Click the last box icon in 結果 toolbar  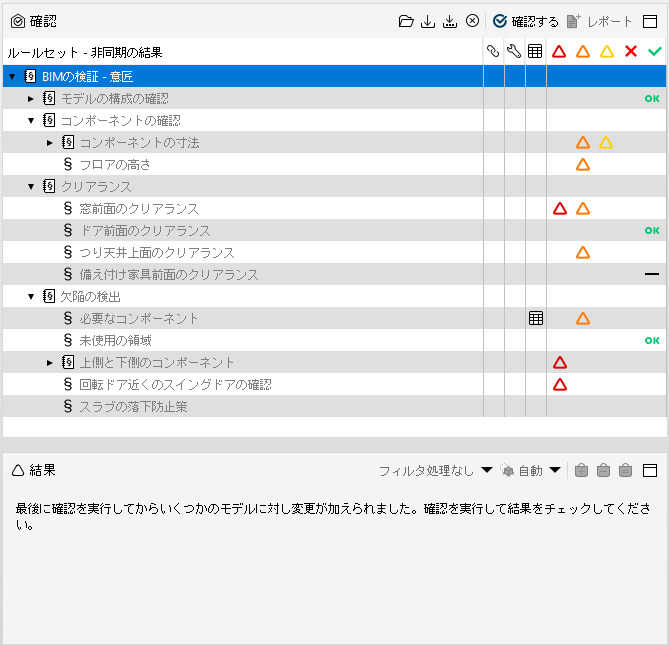point(625,471)
